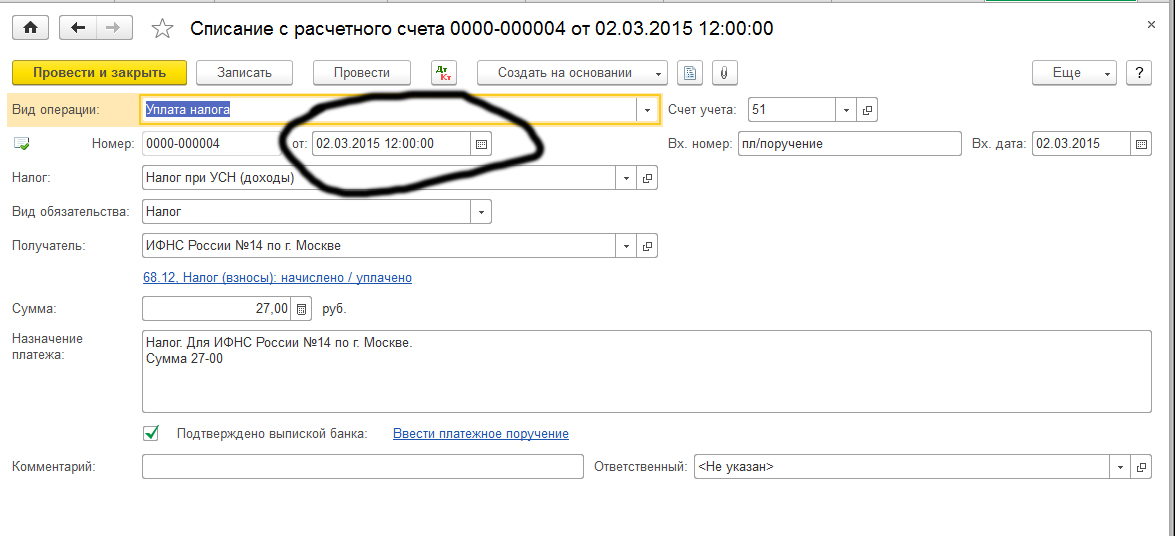
Task: Expand Ответственный dropdown list
Action: [x=1120, y=466]
